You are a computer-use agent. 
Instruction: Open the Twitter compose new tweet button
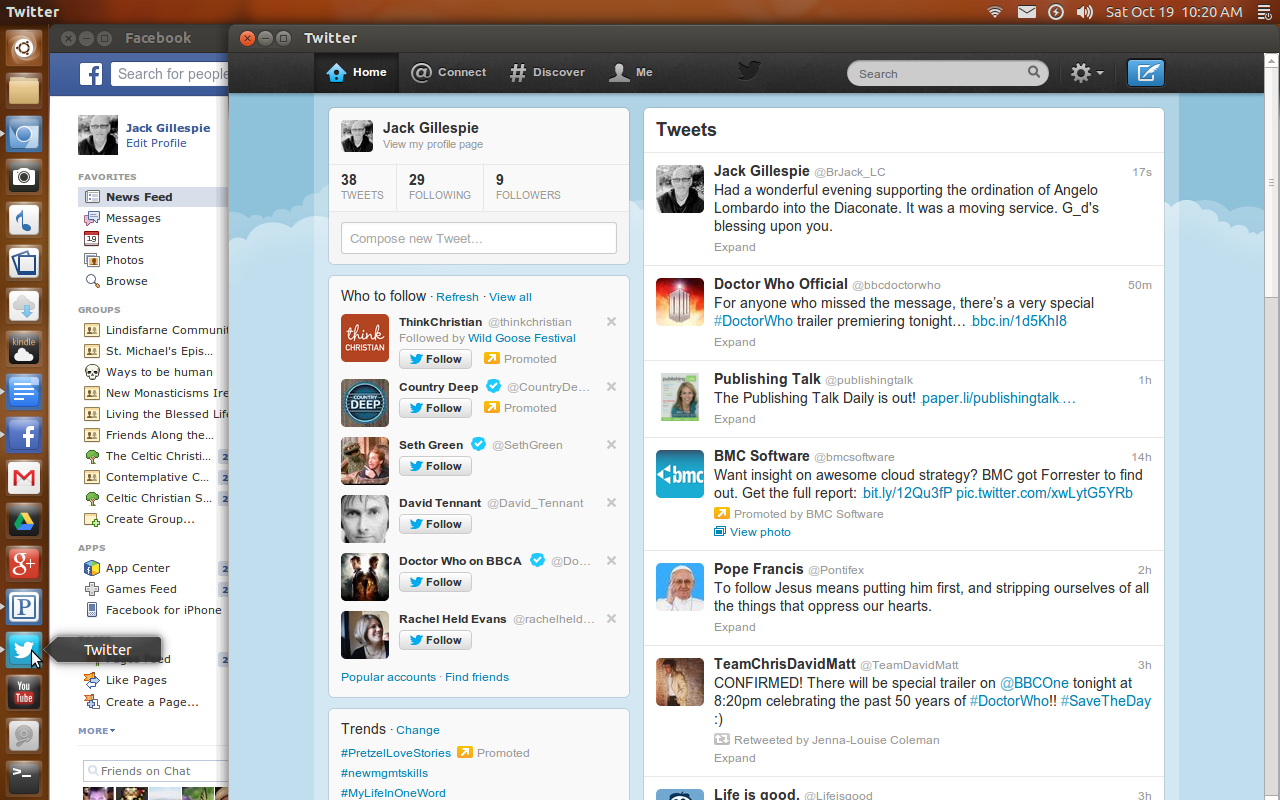click(x=1146, y=73)
